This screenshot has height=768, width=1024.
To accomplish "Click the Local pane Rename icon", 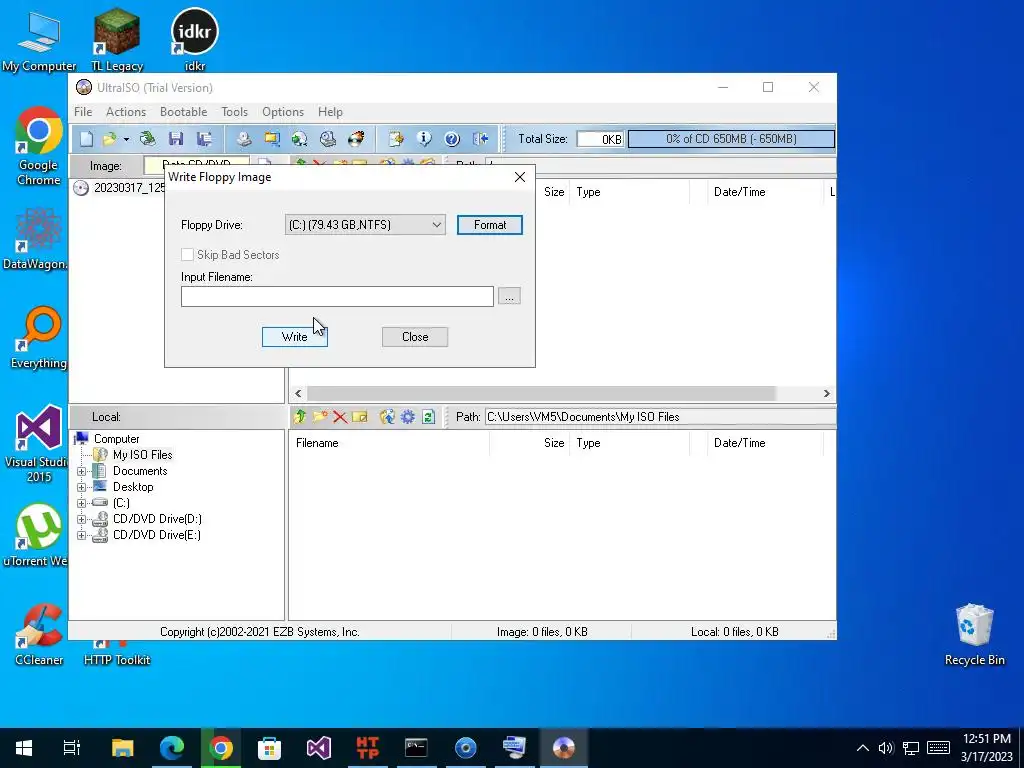I will click(x=360, y=417).
